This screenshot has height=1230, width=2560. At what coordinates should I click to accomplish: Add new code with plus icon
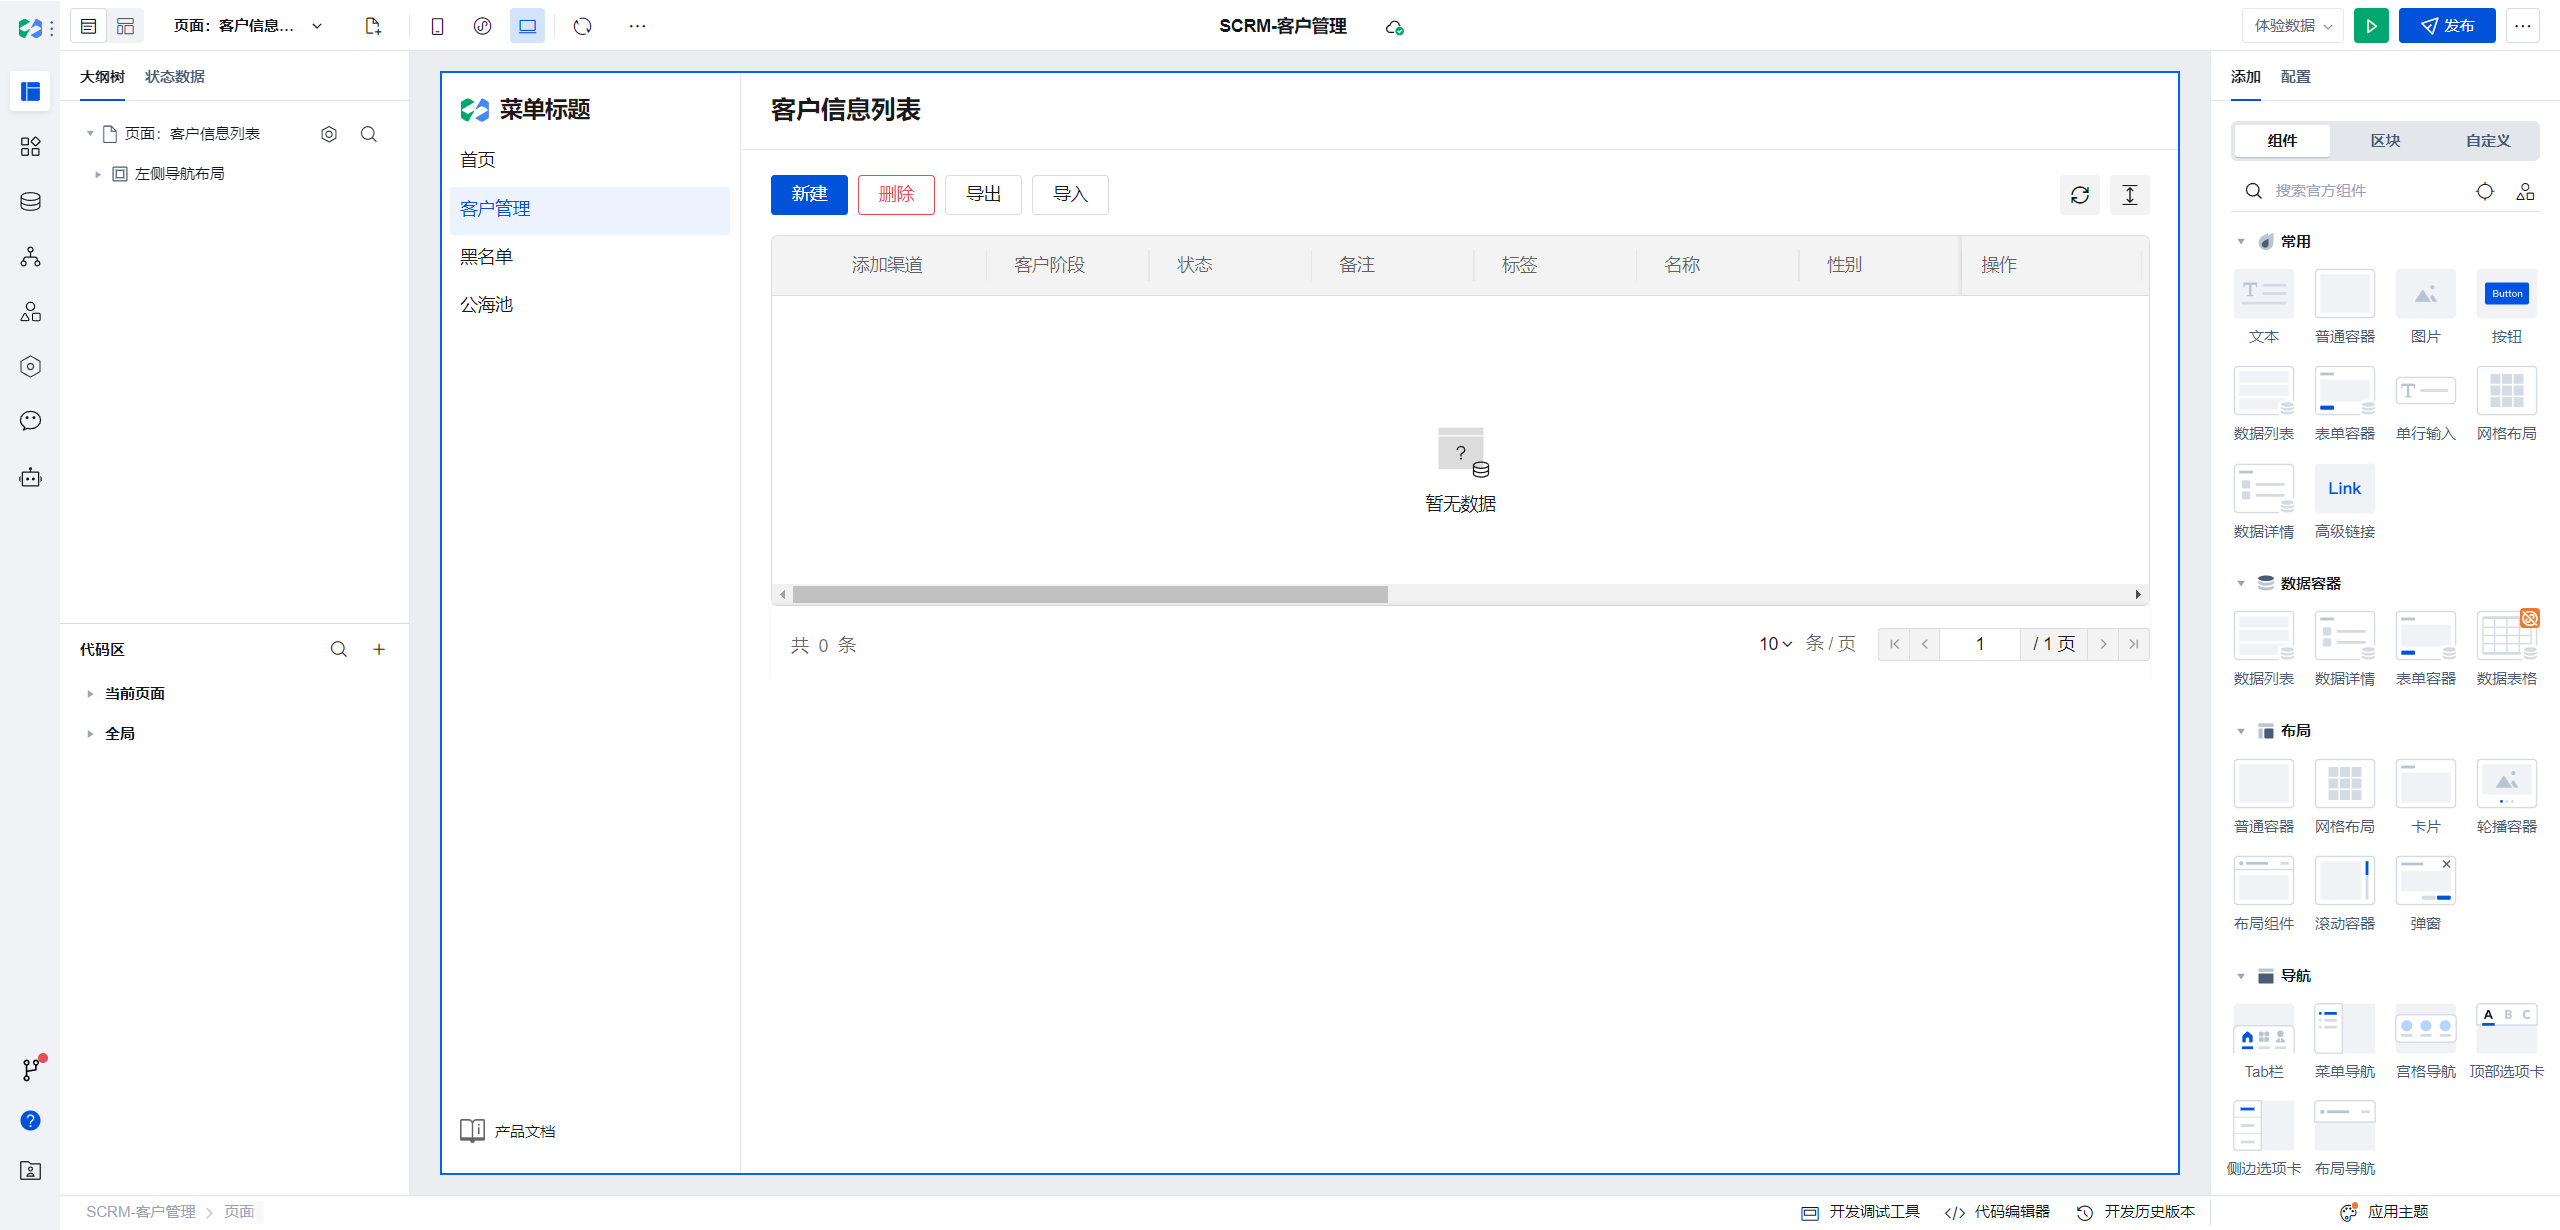pos(379,649)
